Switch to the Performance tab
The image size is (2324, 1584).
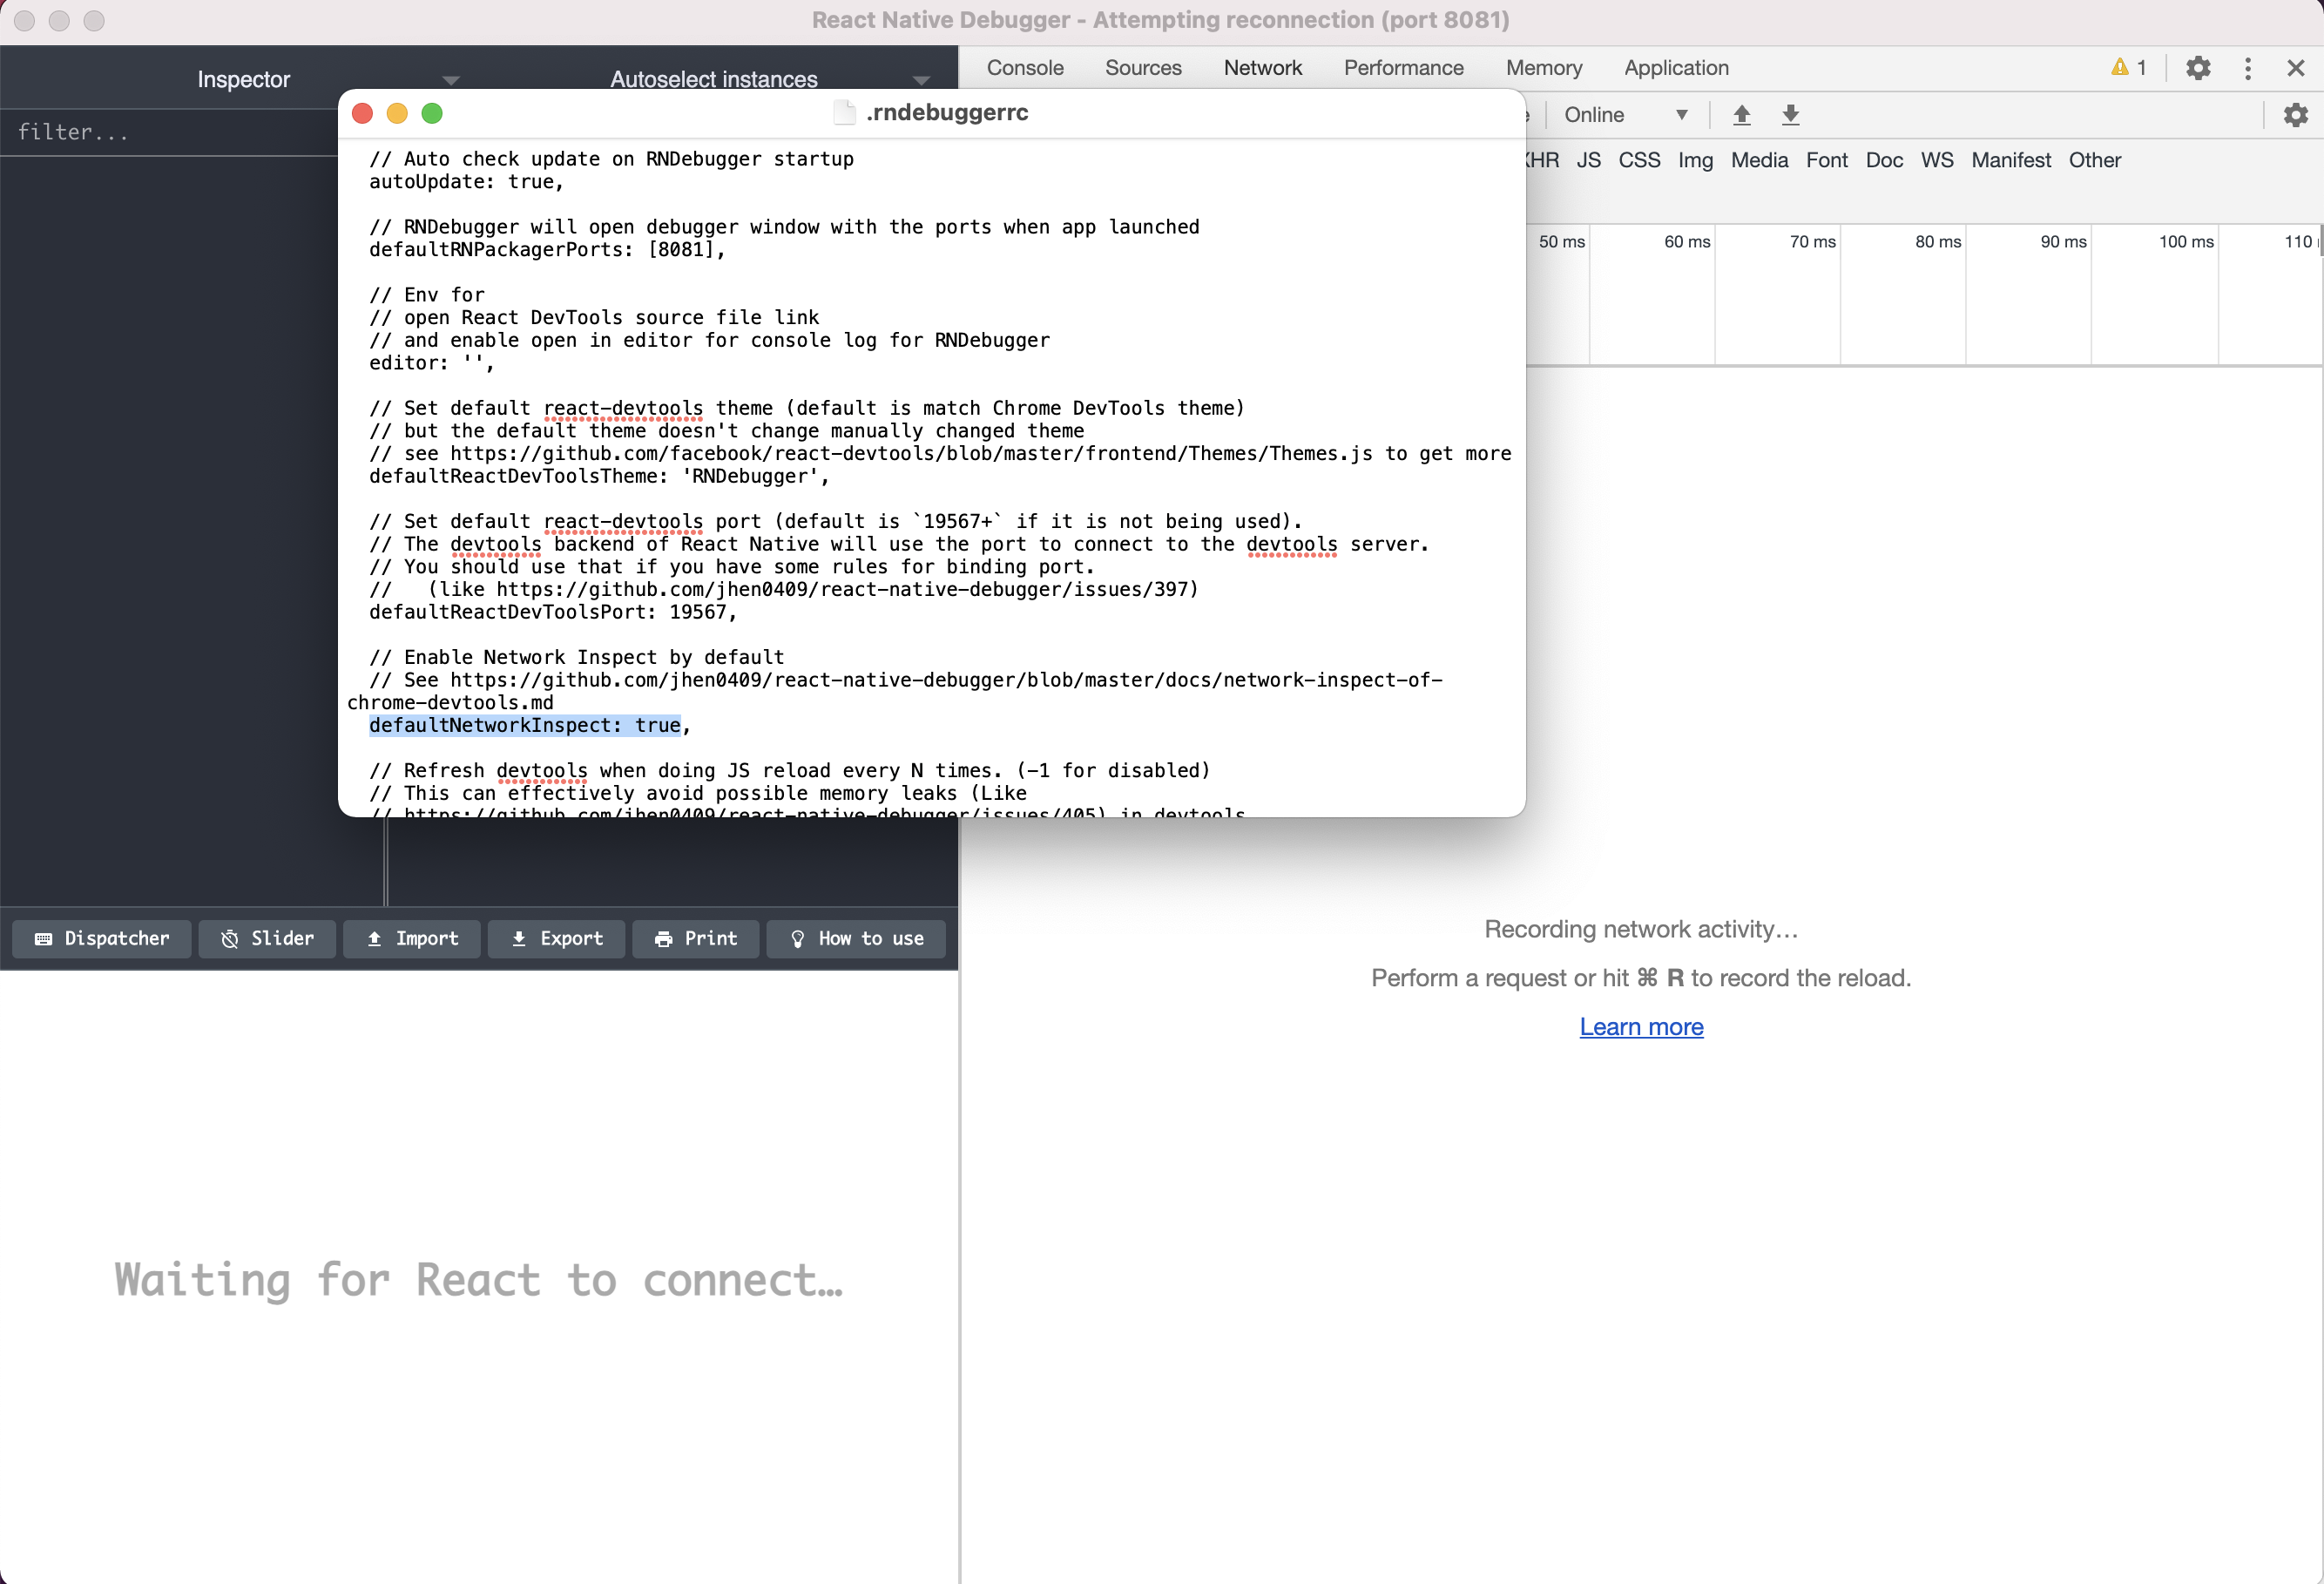pyautogui.click(x=1403, y=68)
